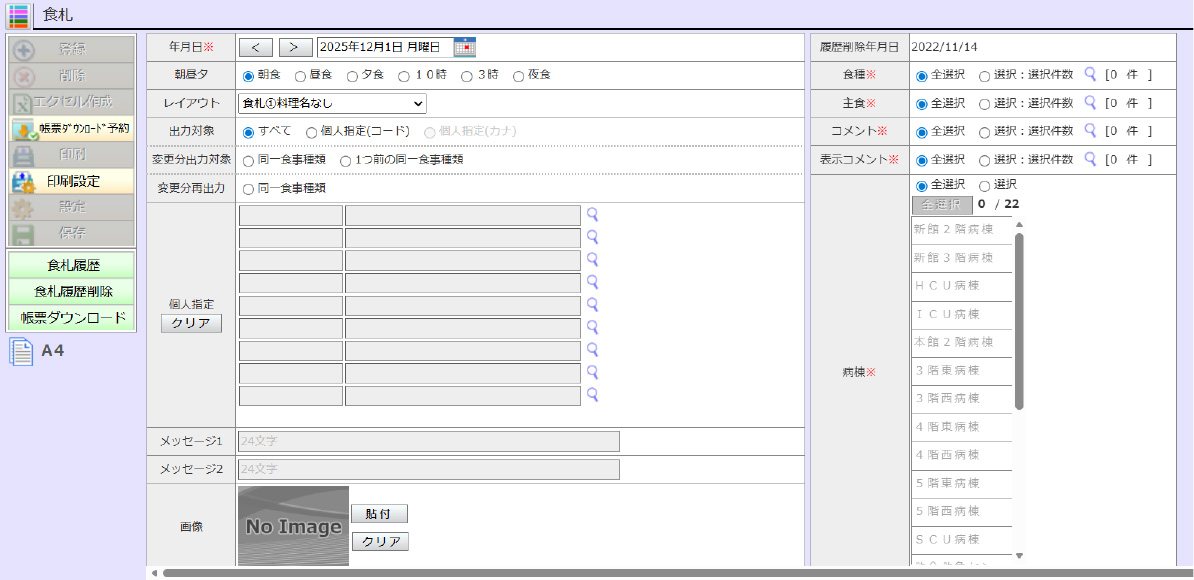Go to previous date with < button
Viewport: 1194px width, 580px height.
[x=255, y=47]
